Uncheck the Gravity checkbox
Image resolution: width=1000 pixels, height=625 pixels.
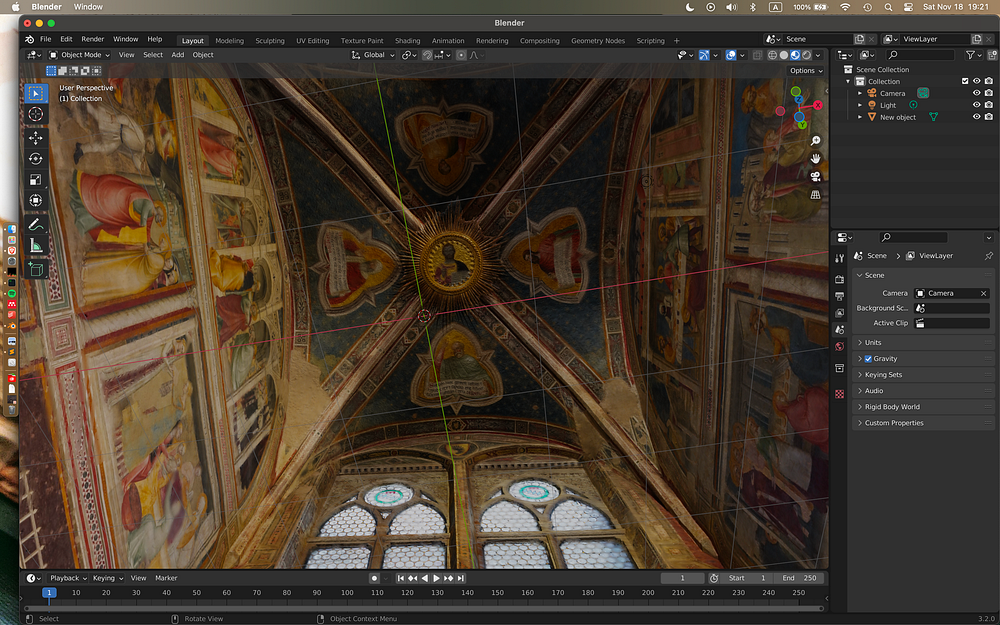[x=868, y=359]
